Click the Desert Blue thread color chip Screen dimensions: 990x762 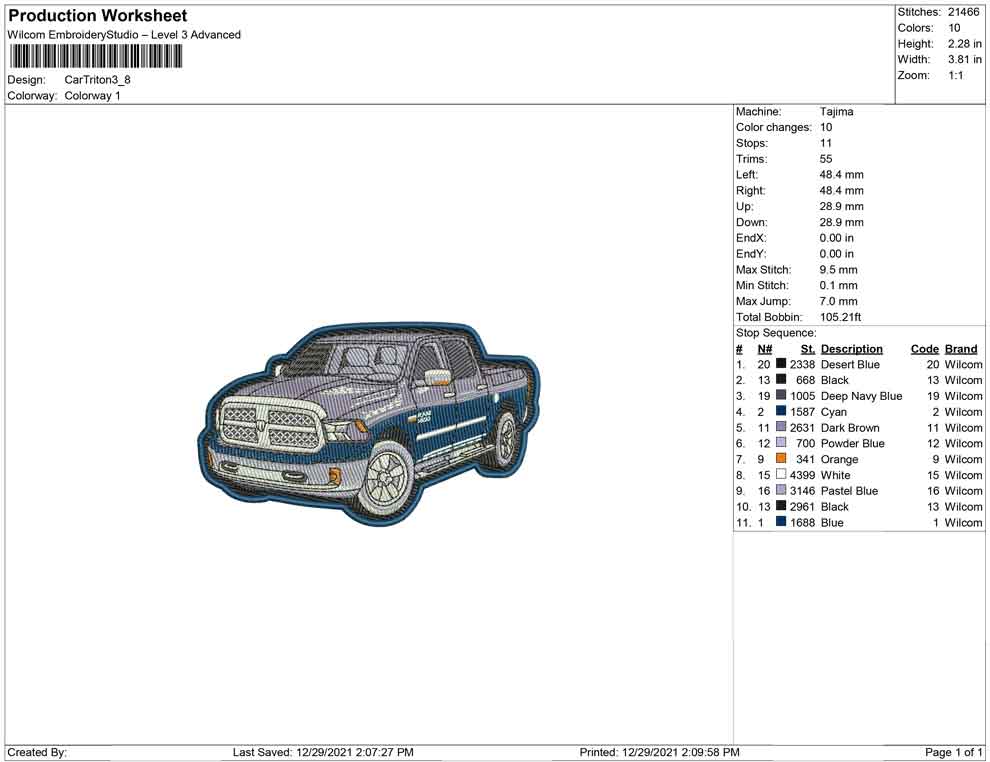pos(780,364)
